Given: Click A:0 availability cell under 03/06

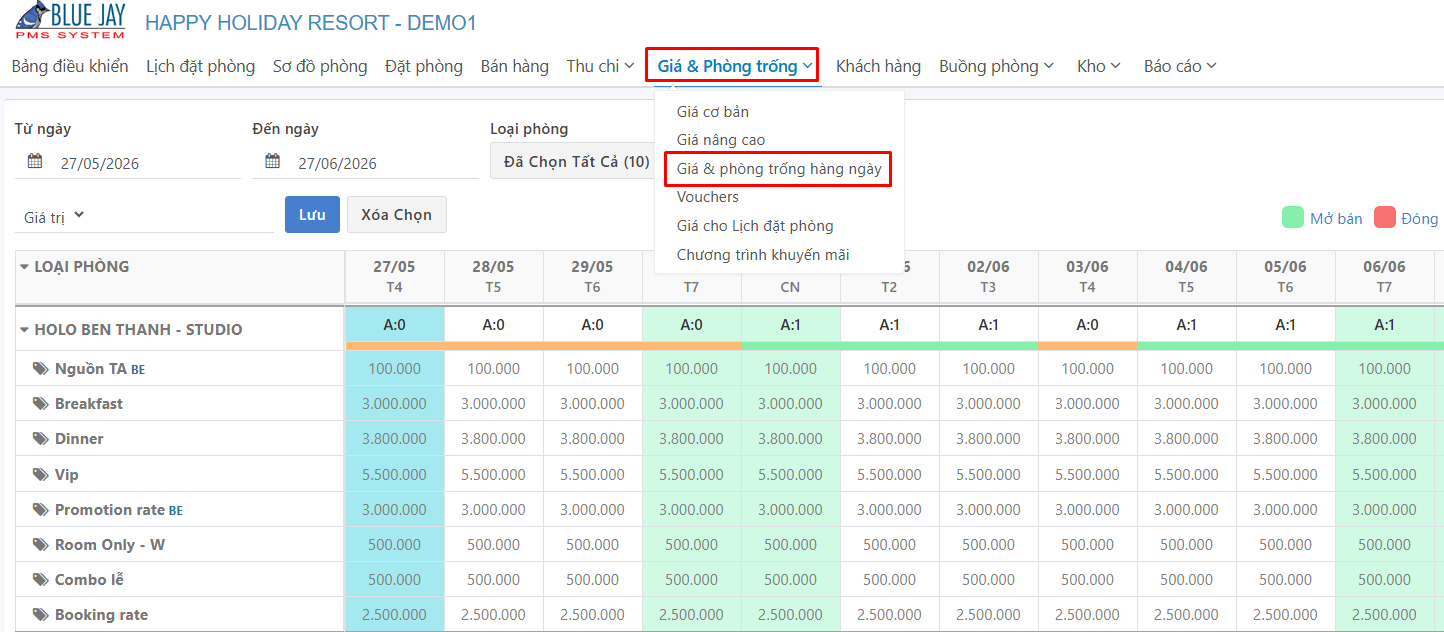Looking at the screenshot, I should [x=1087, y=325].
